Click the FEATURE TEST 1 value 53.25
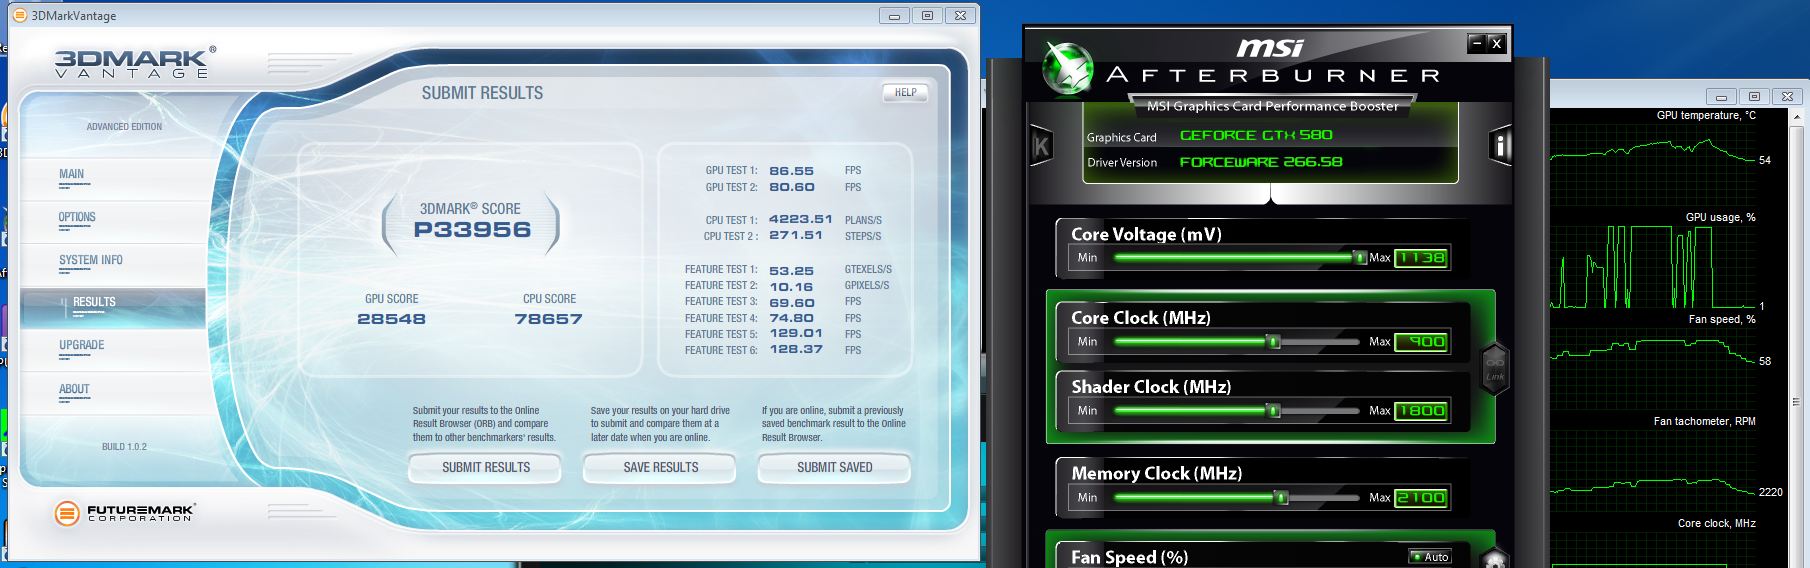This screenshot has width=1810, height=568. tap(791, 270)
